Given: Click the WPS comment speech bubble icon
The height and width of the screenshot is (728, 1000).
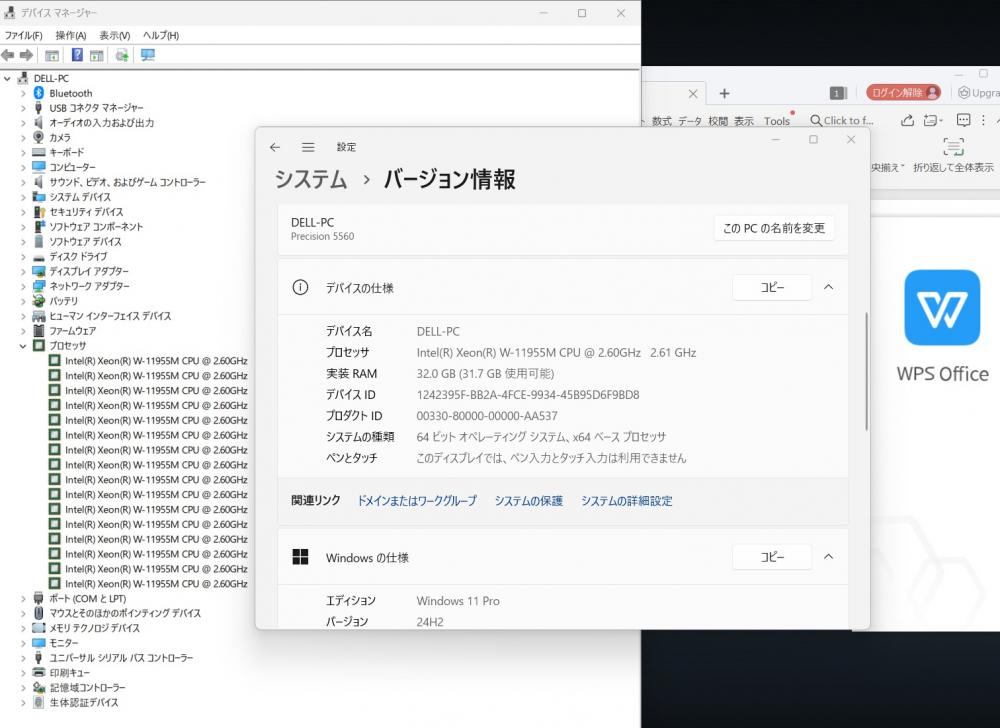Looking at the screenshot, I should (963, 120).
